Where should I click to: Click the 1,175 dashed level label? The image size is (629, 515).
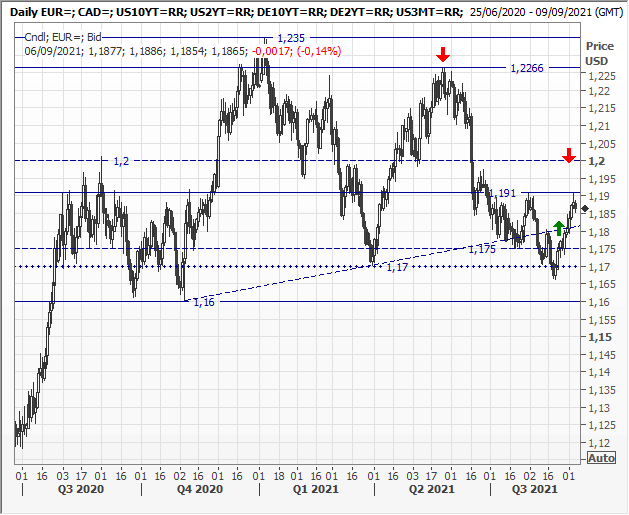(483, 248)
